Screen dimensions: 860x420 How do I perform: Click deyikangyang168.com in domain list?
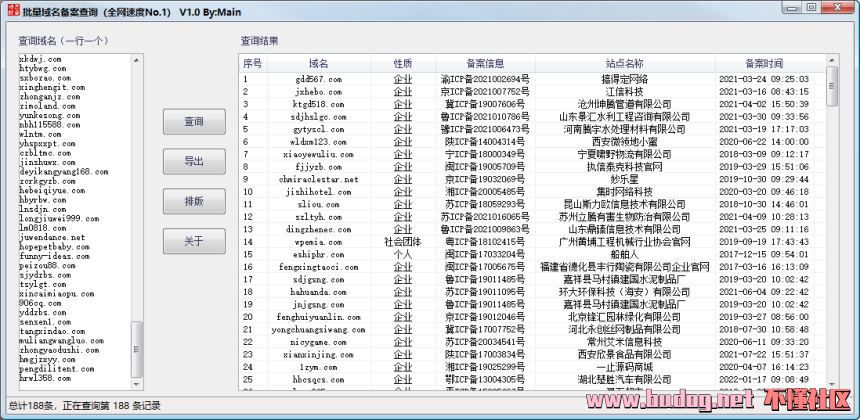pyautogui.click(x=64, y=172)
